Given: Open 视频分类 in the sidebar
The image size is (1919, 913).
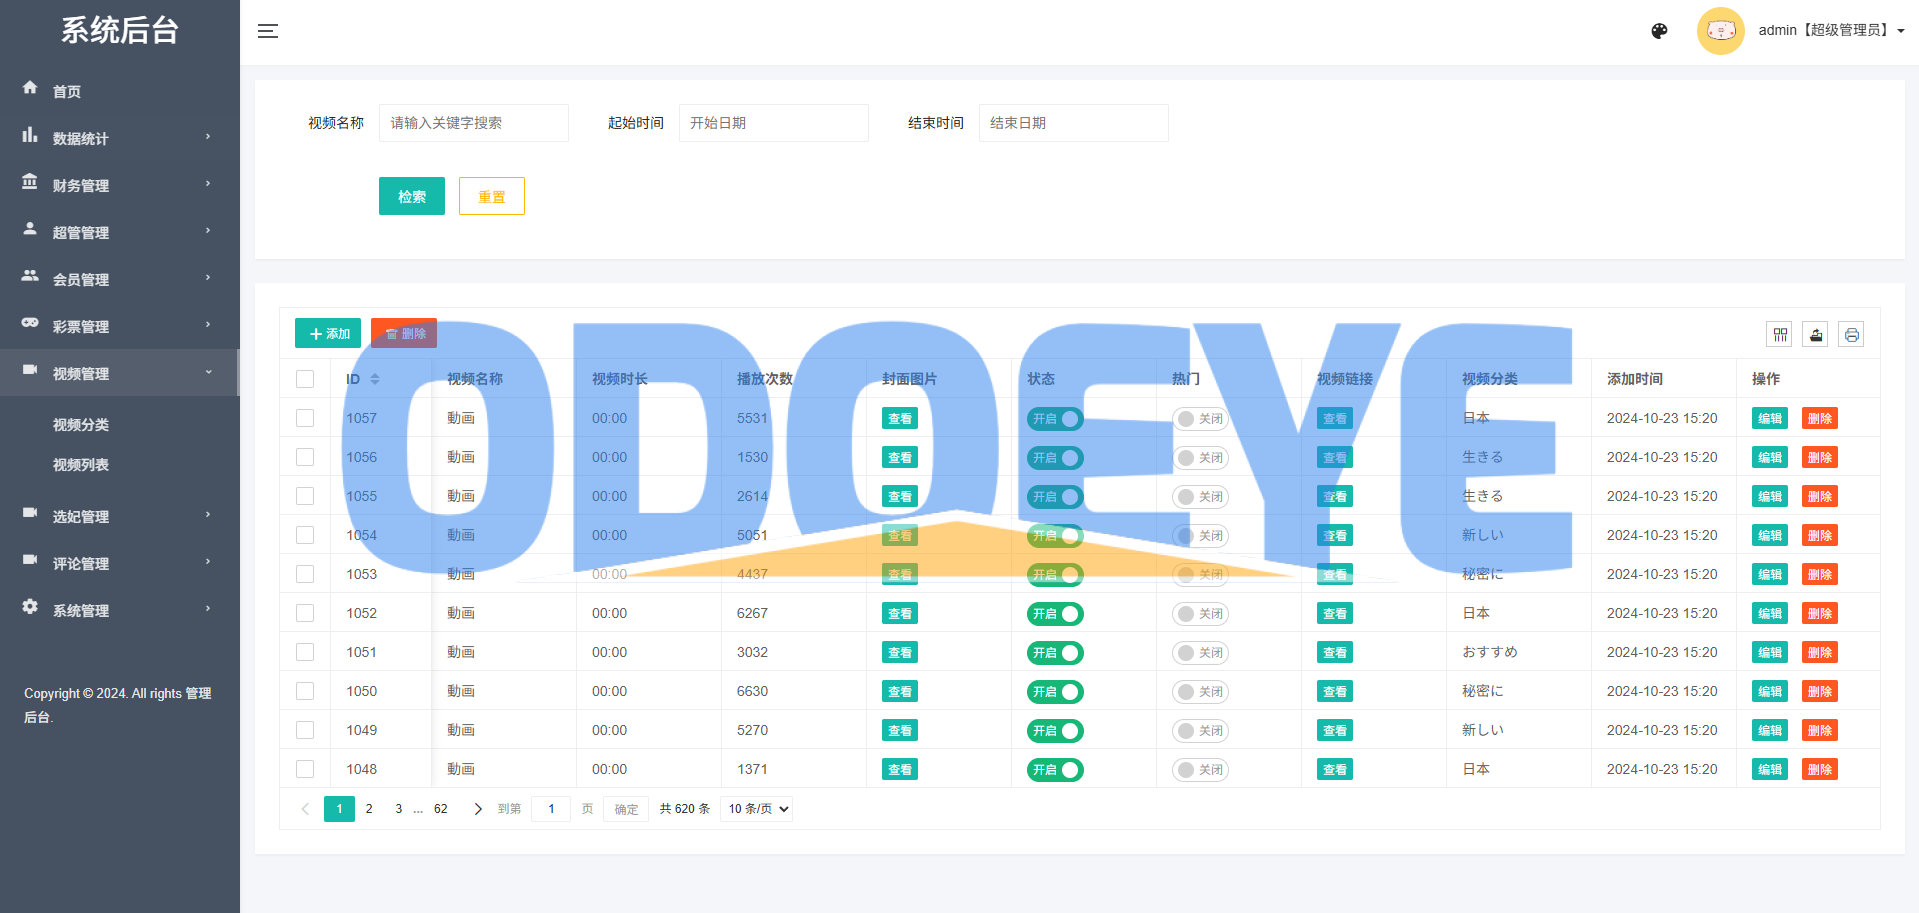Looking at the screenshot, I should click(81, 425).
